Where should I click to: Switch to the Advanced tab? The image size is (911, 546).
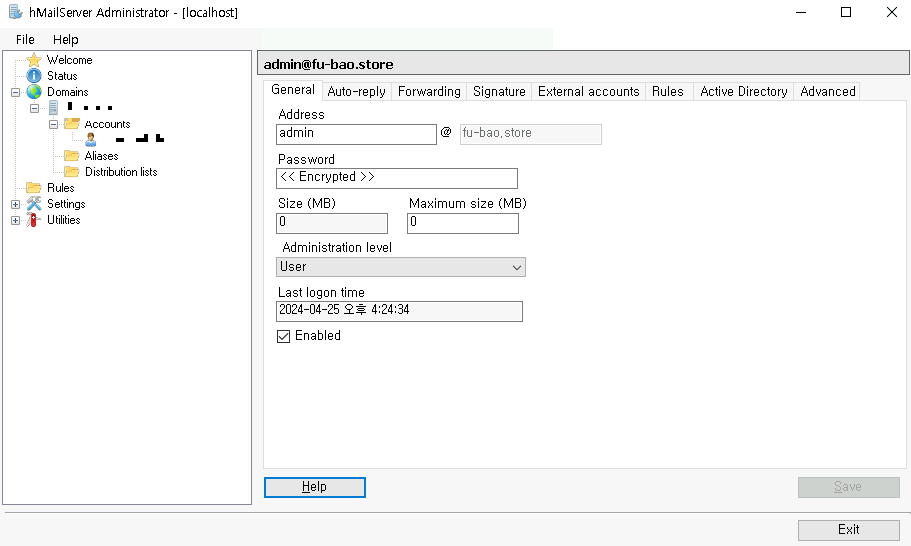click(x=828, y=91)
